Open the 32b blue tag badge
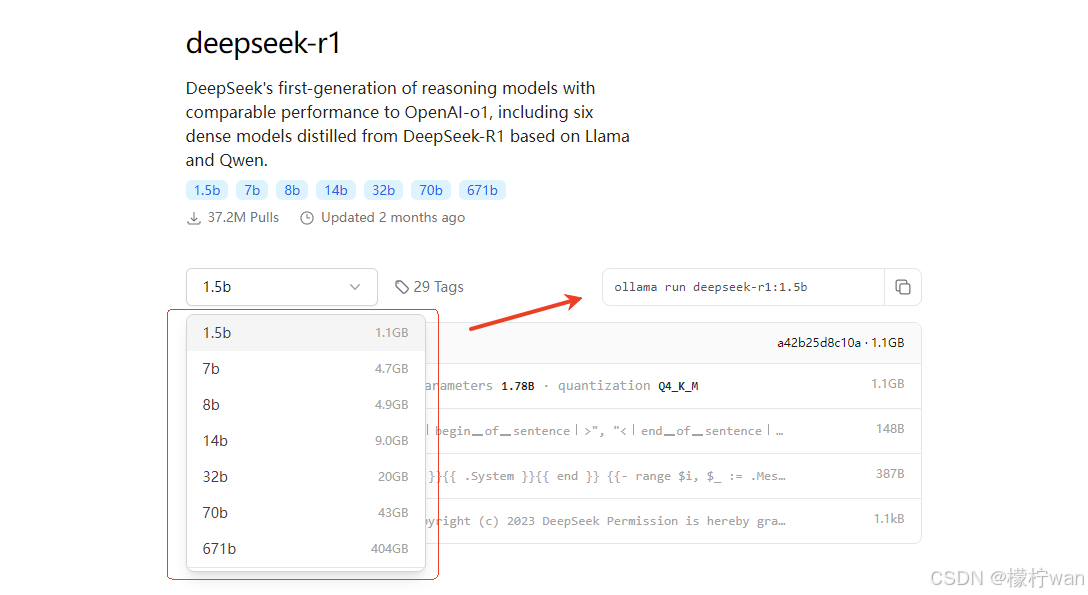 [383, 190]
